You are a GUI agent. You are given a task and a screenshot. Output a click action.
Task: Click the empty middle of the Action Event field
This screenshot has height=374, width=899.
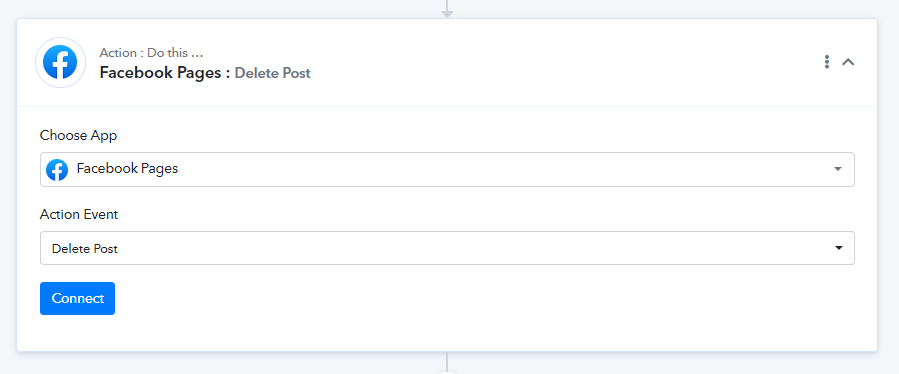pyautogui.click(x=476, y=248)
